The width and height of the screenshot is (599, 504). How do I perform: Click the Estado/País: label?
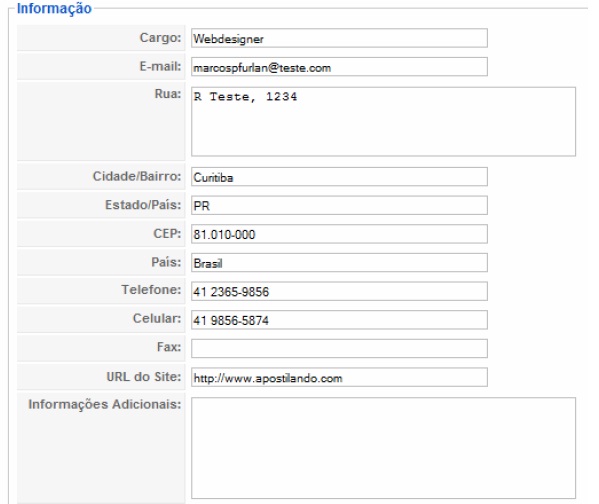(143, 205)
